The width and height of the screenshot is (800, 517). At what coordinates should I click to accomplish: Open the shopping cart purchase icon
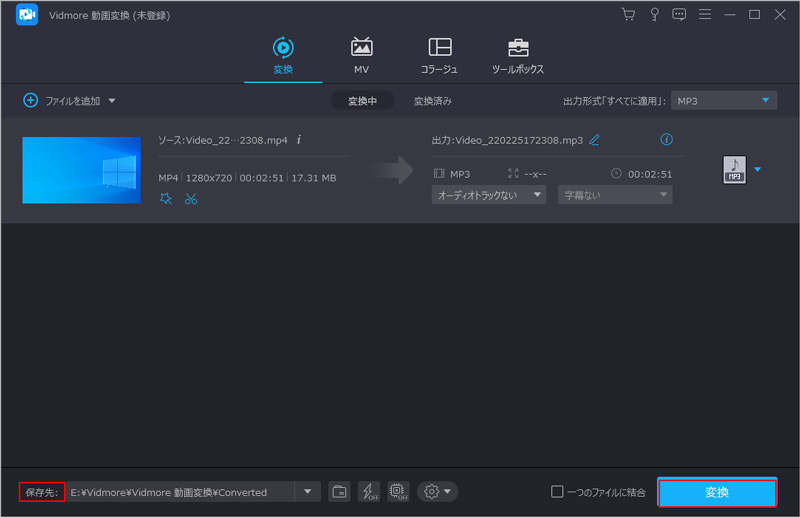(629, 14)
